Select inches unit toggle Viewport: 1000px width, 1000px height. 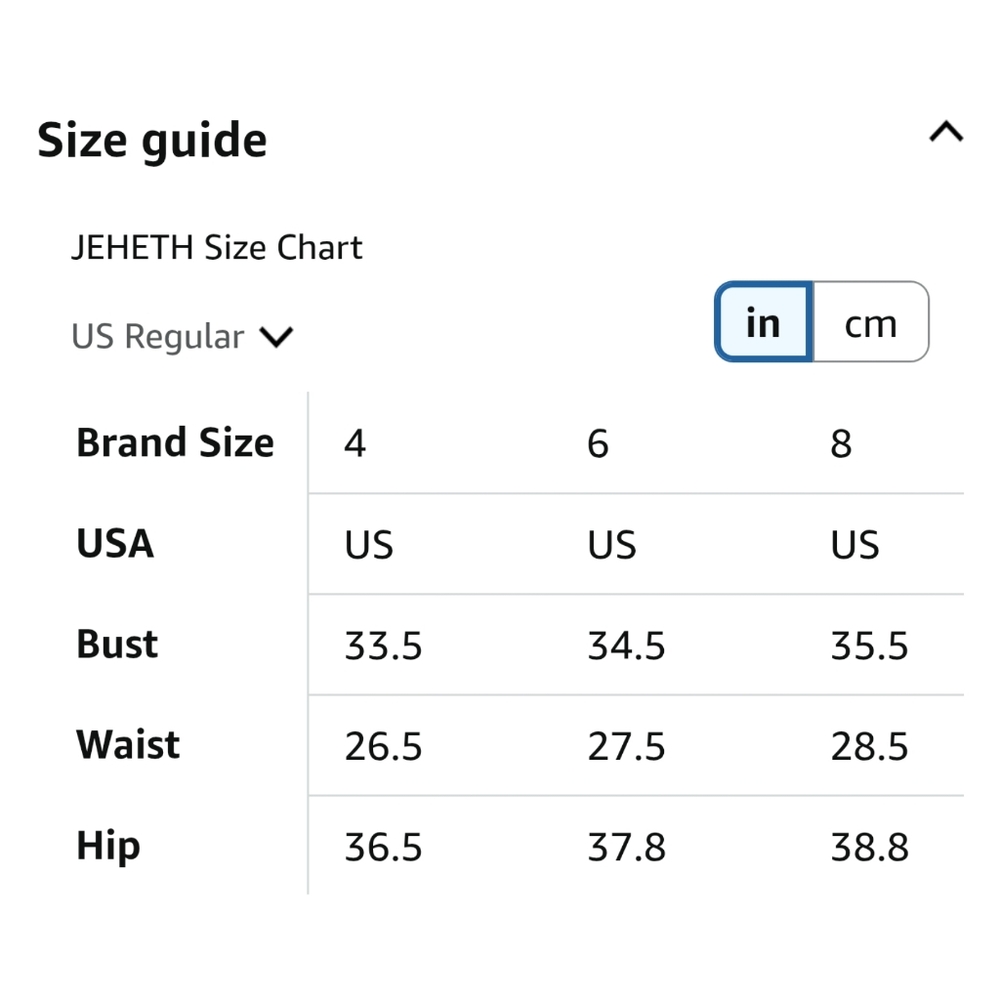(763, 322)
